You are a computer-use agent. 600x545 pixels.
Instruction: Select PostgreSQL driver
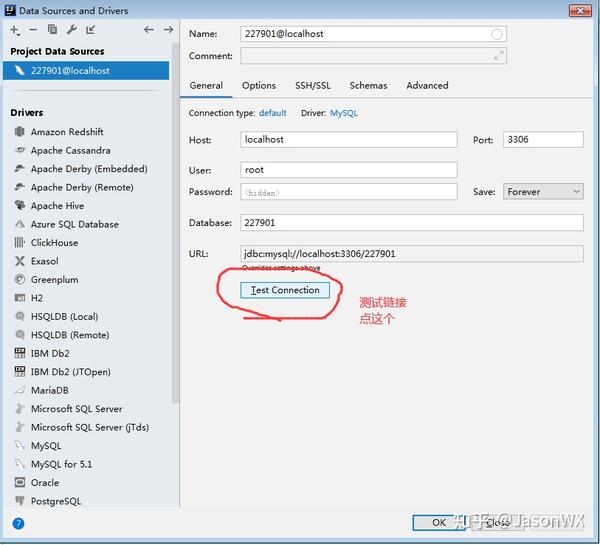tap(56, 501)
